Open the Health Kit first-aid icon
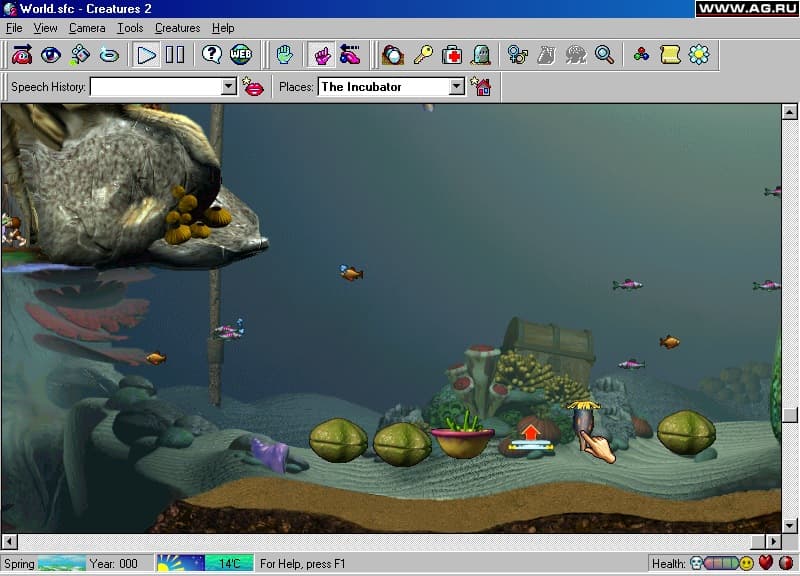The height and width of the screenshot is (576, 800). click(x=452, y=55)
